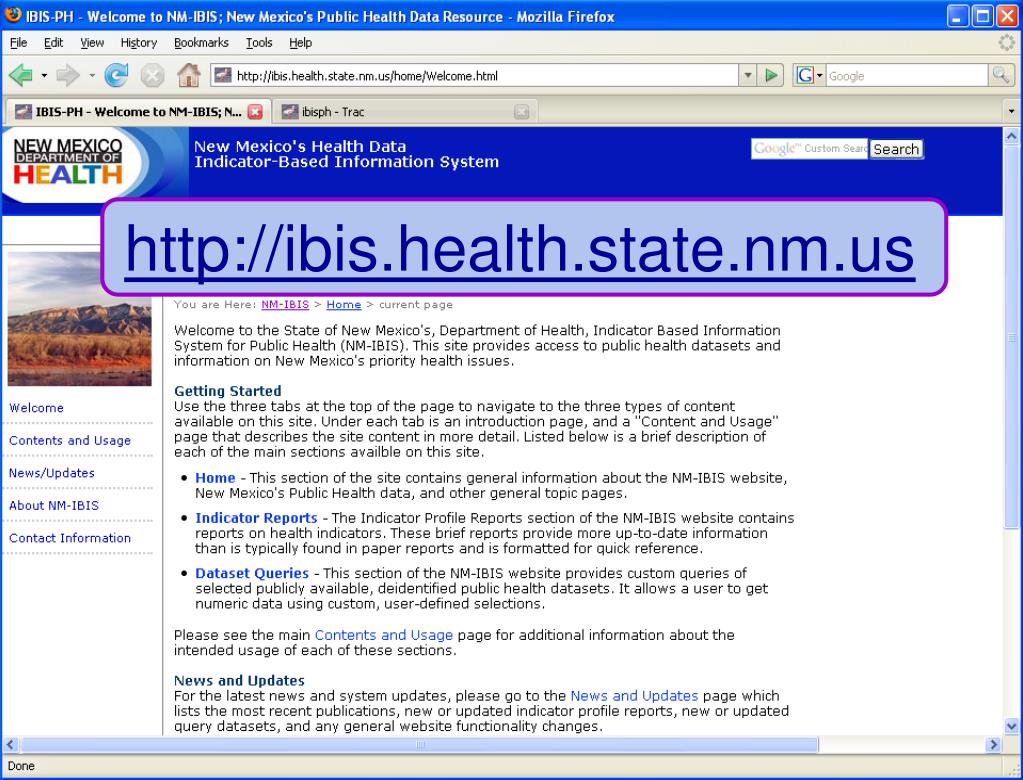1023x780 pixels.
Task: Open the sidebar Contents and Usage link
Action: pos(70,440)
